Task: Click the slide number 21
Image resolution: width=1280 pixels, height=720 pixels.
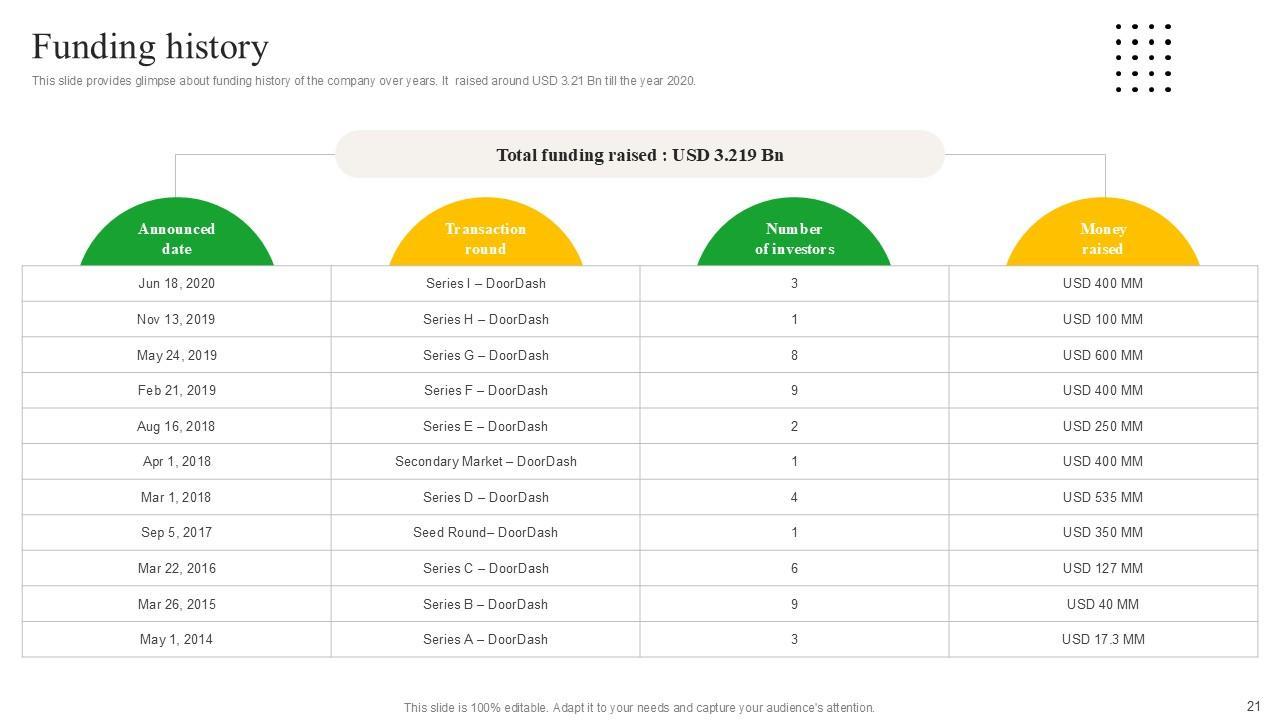Action: (1254, 706)
